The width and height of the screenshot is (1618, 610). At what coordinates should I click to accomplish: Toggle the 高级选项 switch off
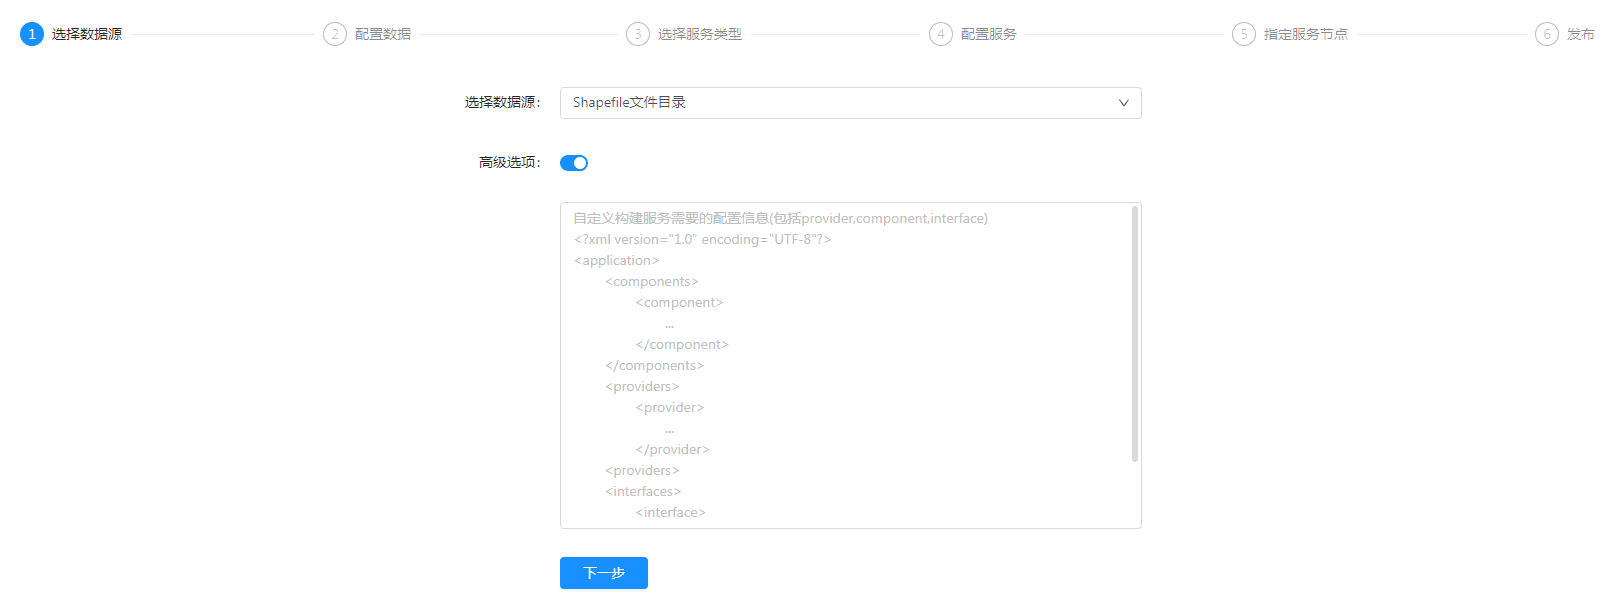pyautogui.click(x=574, y=163)
